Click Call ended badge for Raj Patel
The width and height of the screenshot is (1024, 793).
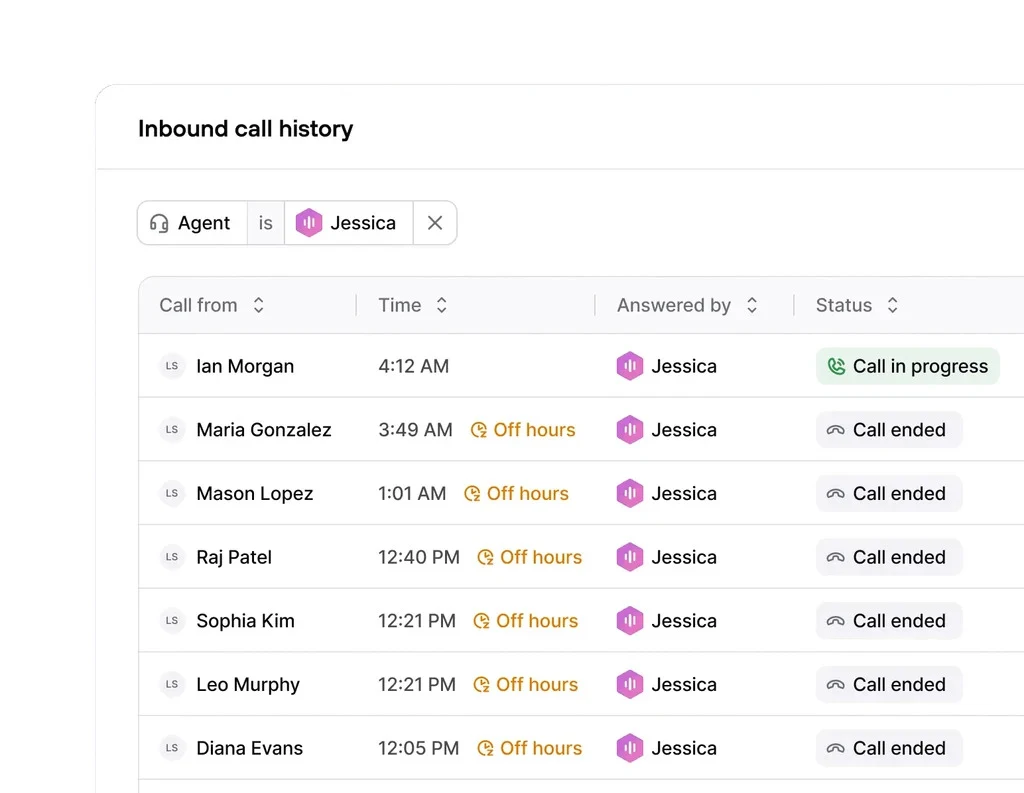(x=889, y=557)
